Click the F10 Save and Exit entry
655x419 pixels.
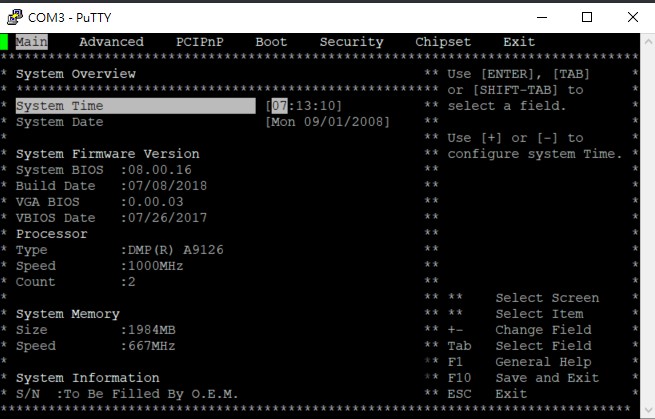pyautogui.click(x=523, y=378)
